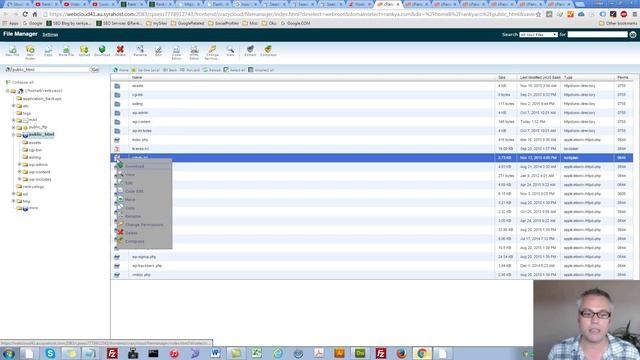
Task: Click the Compress toolbar icon
Action: (268, 51)
